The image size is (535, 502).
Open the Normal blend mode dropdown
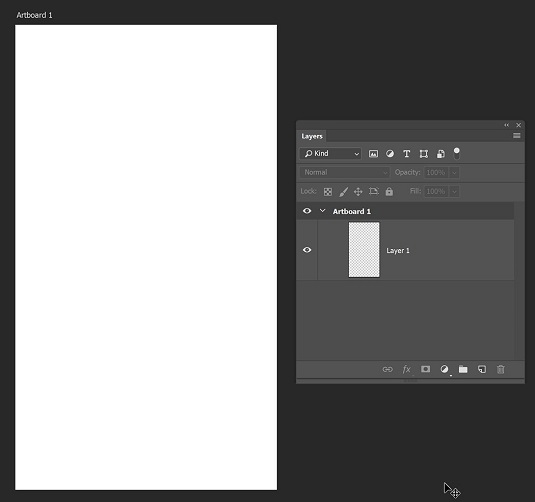(345, 172)
